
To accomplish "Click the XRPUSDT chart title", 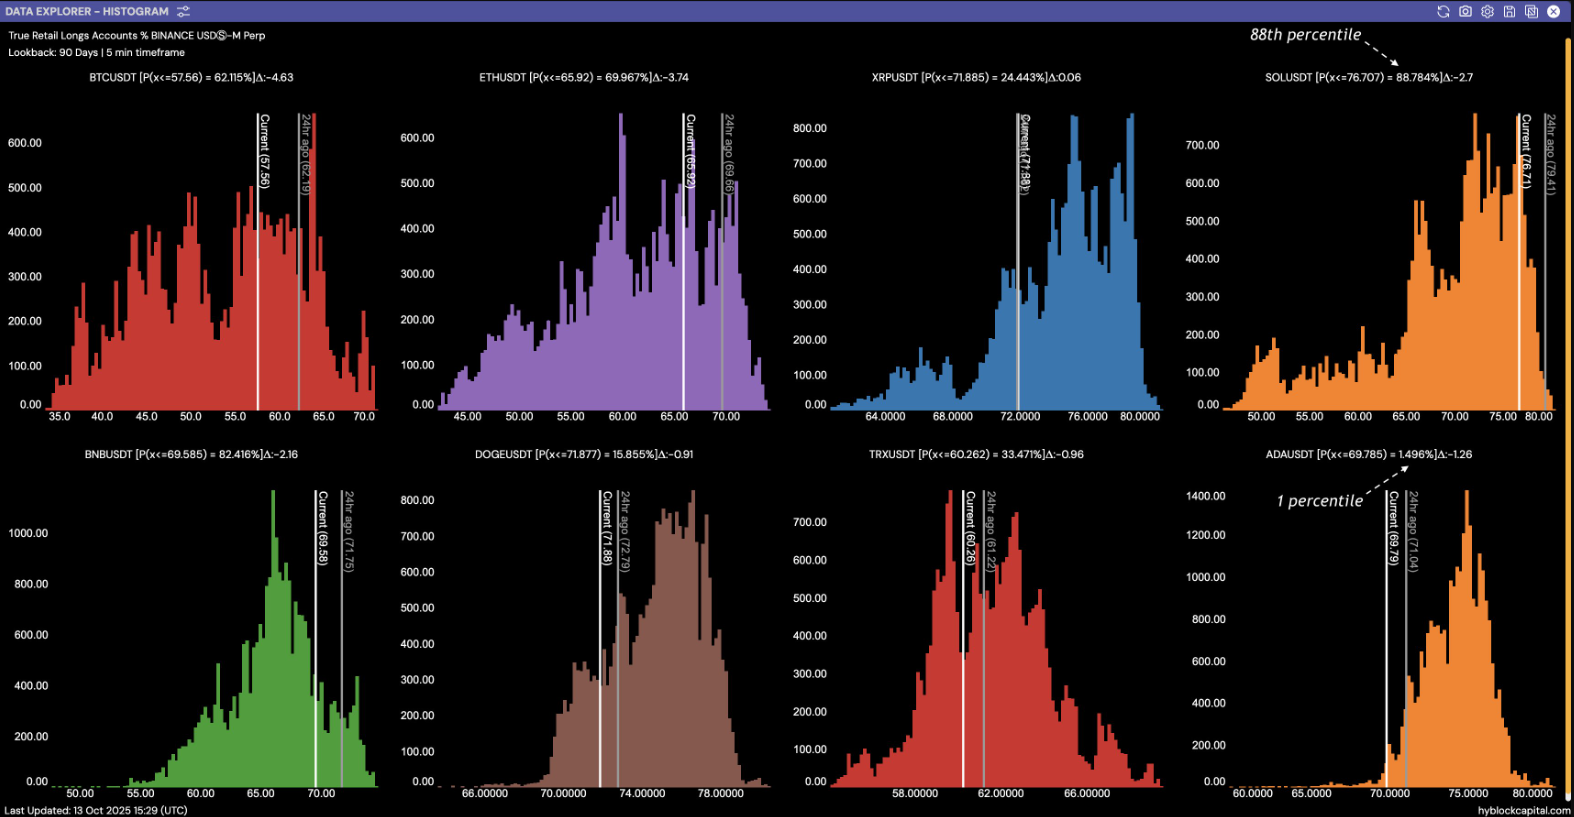I will click(976, 77).
